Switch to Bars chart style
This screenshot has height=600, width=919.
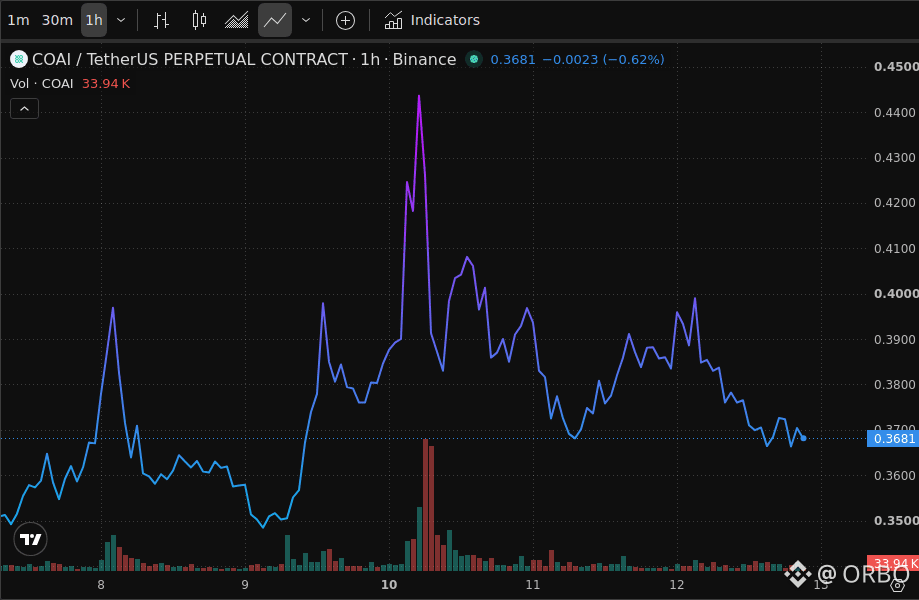161,20
